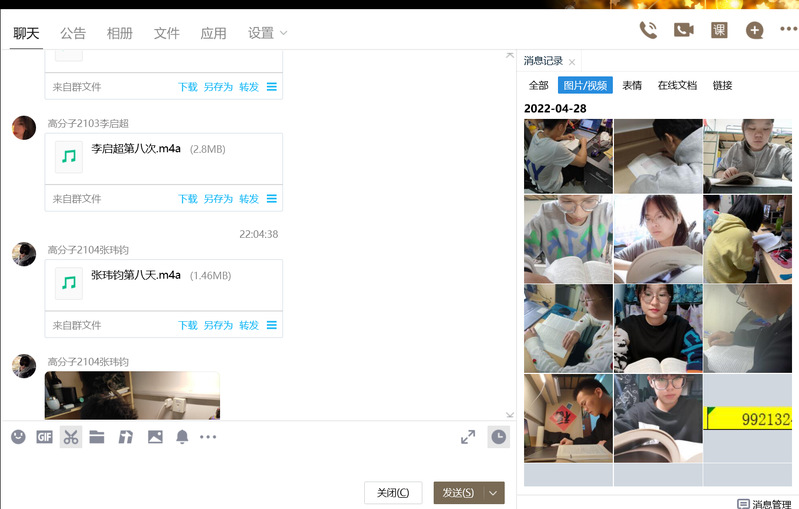Open the dropdown arrow beside 发送(S)

click(493, 492)
